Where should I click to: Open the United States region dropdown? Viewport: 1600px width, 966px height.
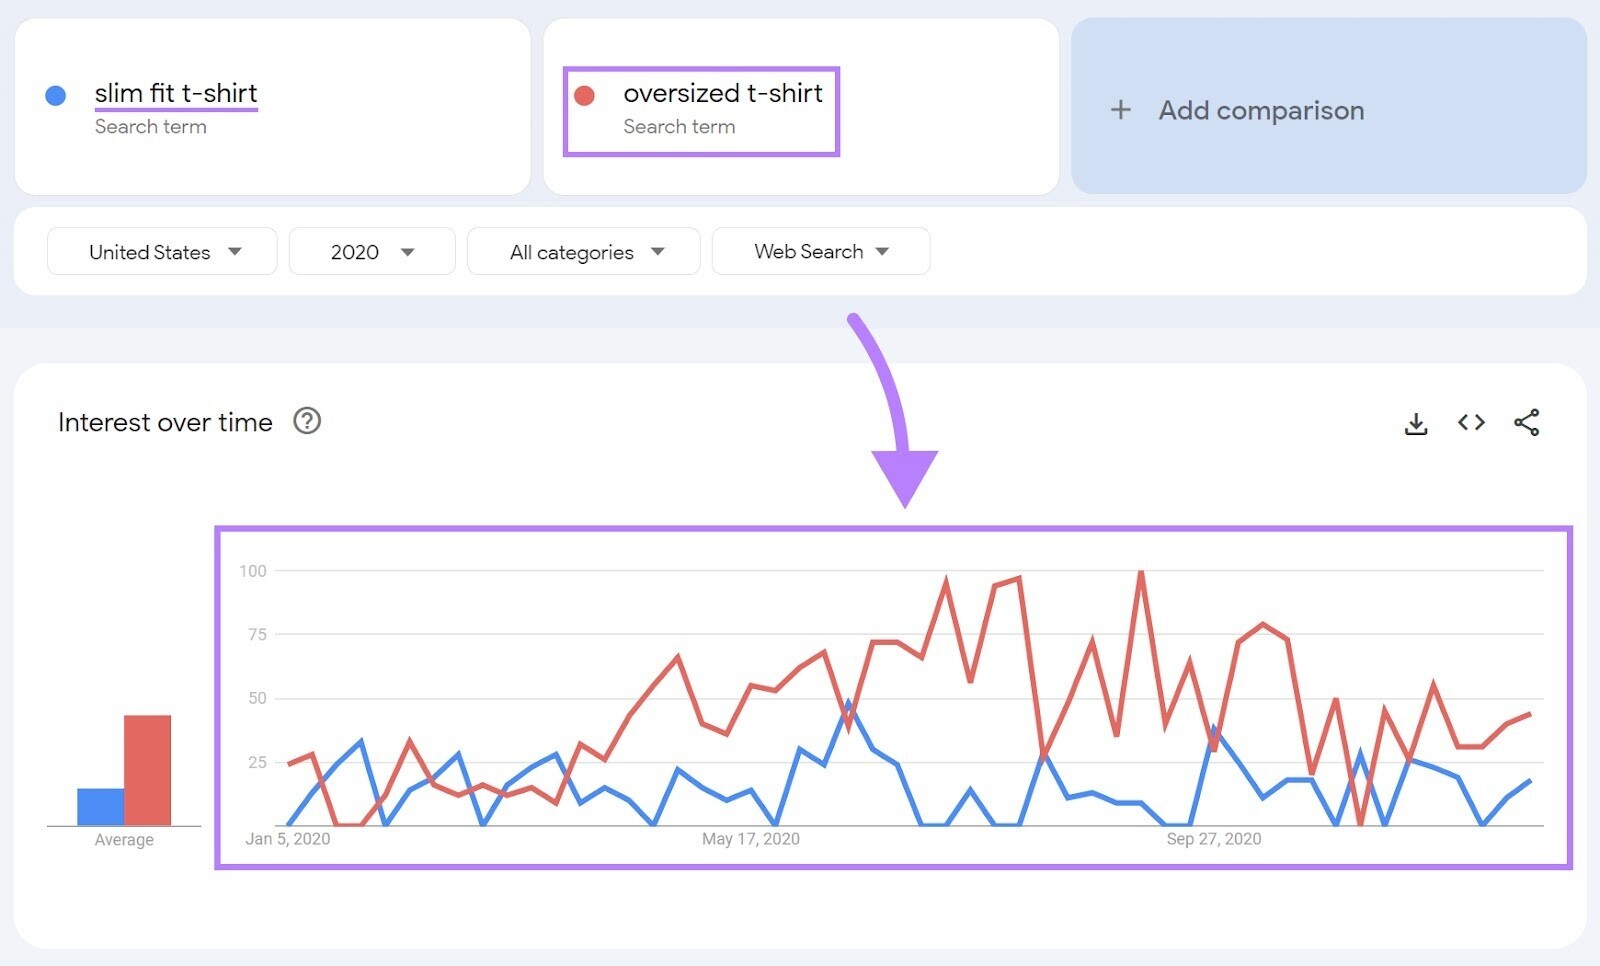(161, 251)
